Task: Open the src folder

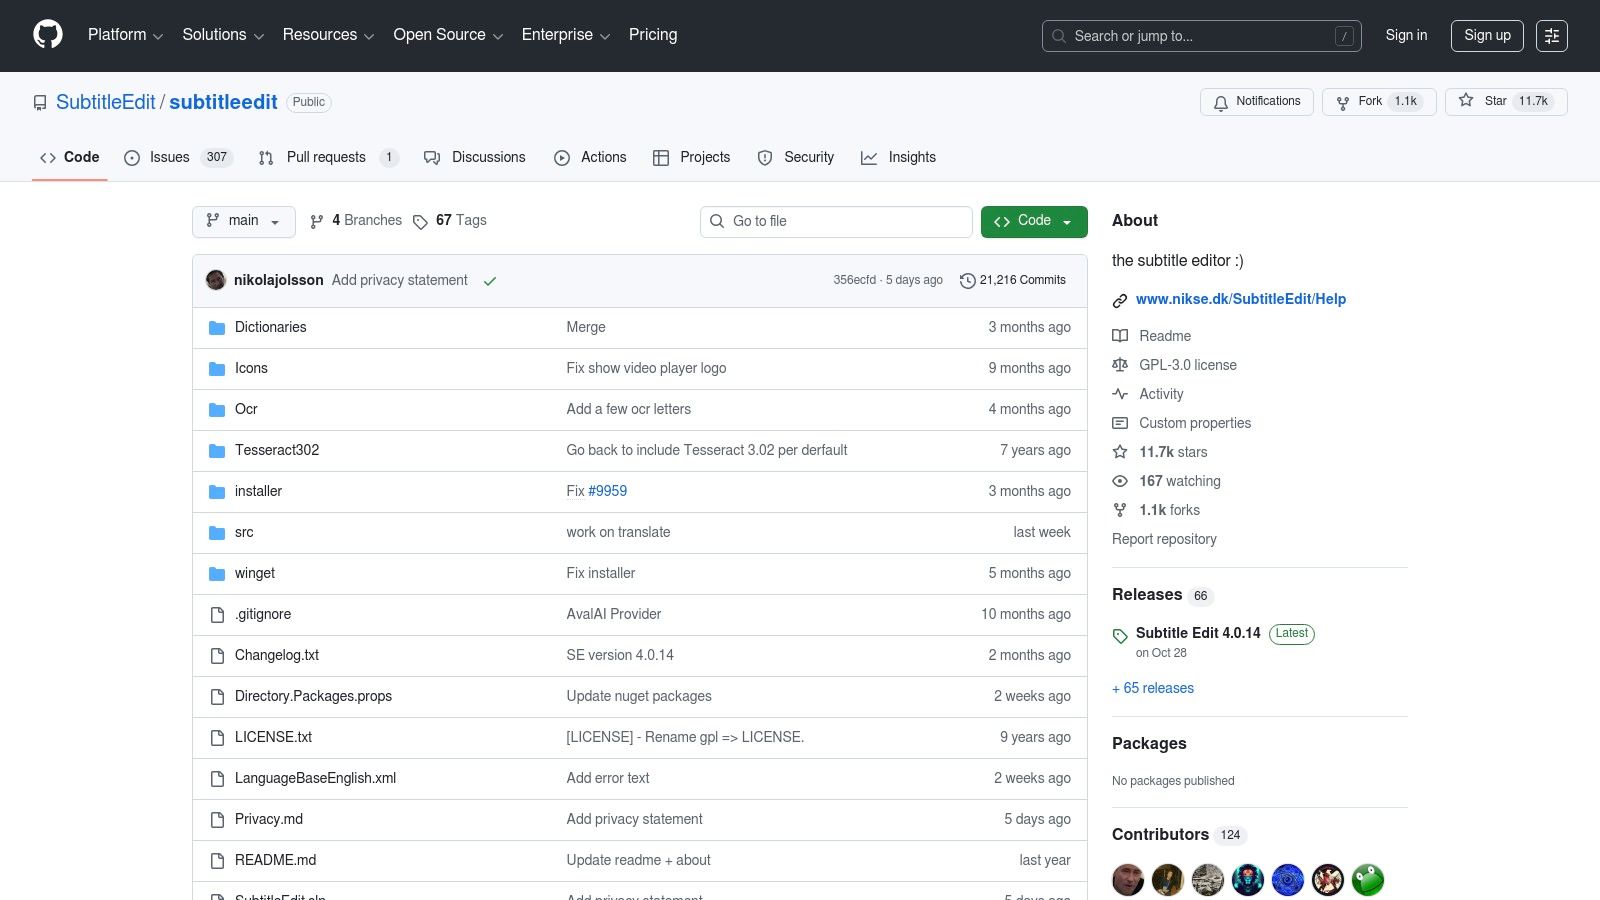Action: pyautogui.click(x=244, y=532)
